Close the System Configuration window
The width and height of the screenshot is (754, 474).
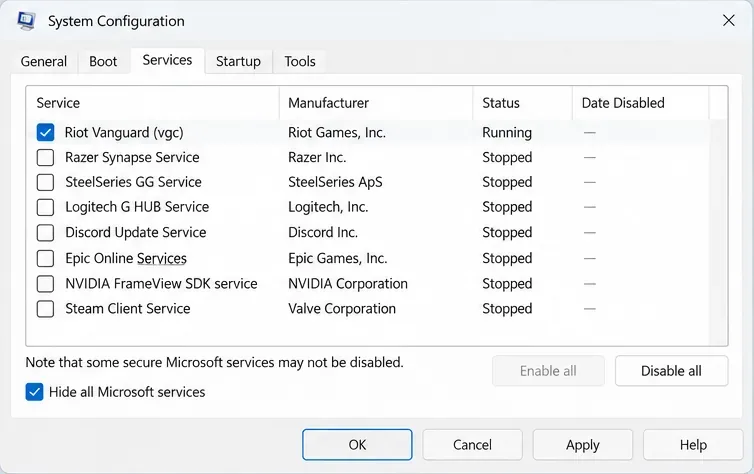(x=729, y=20)
